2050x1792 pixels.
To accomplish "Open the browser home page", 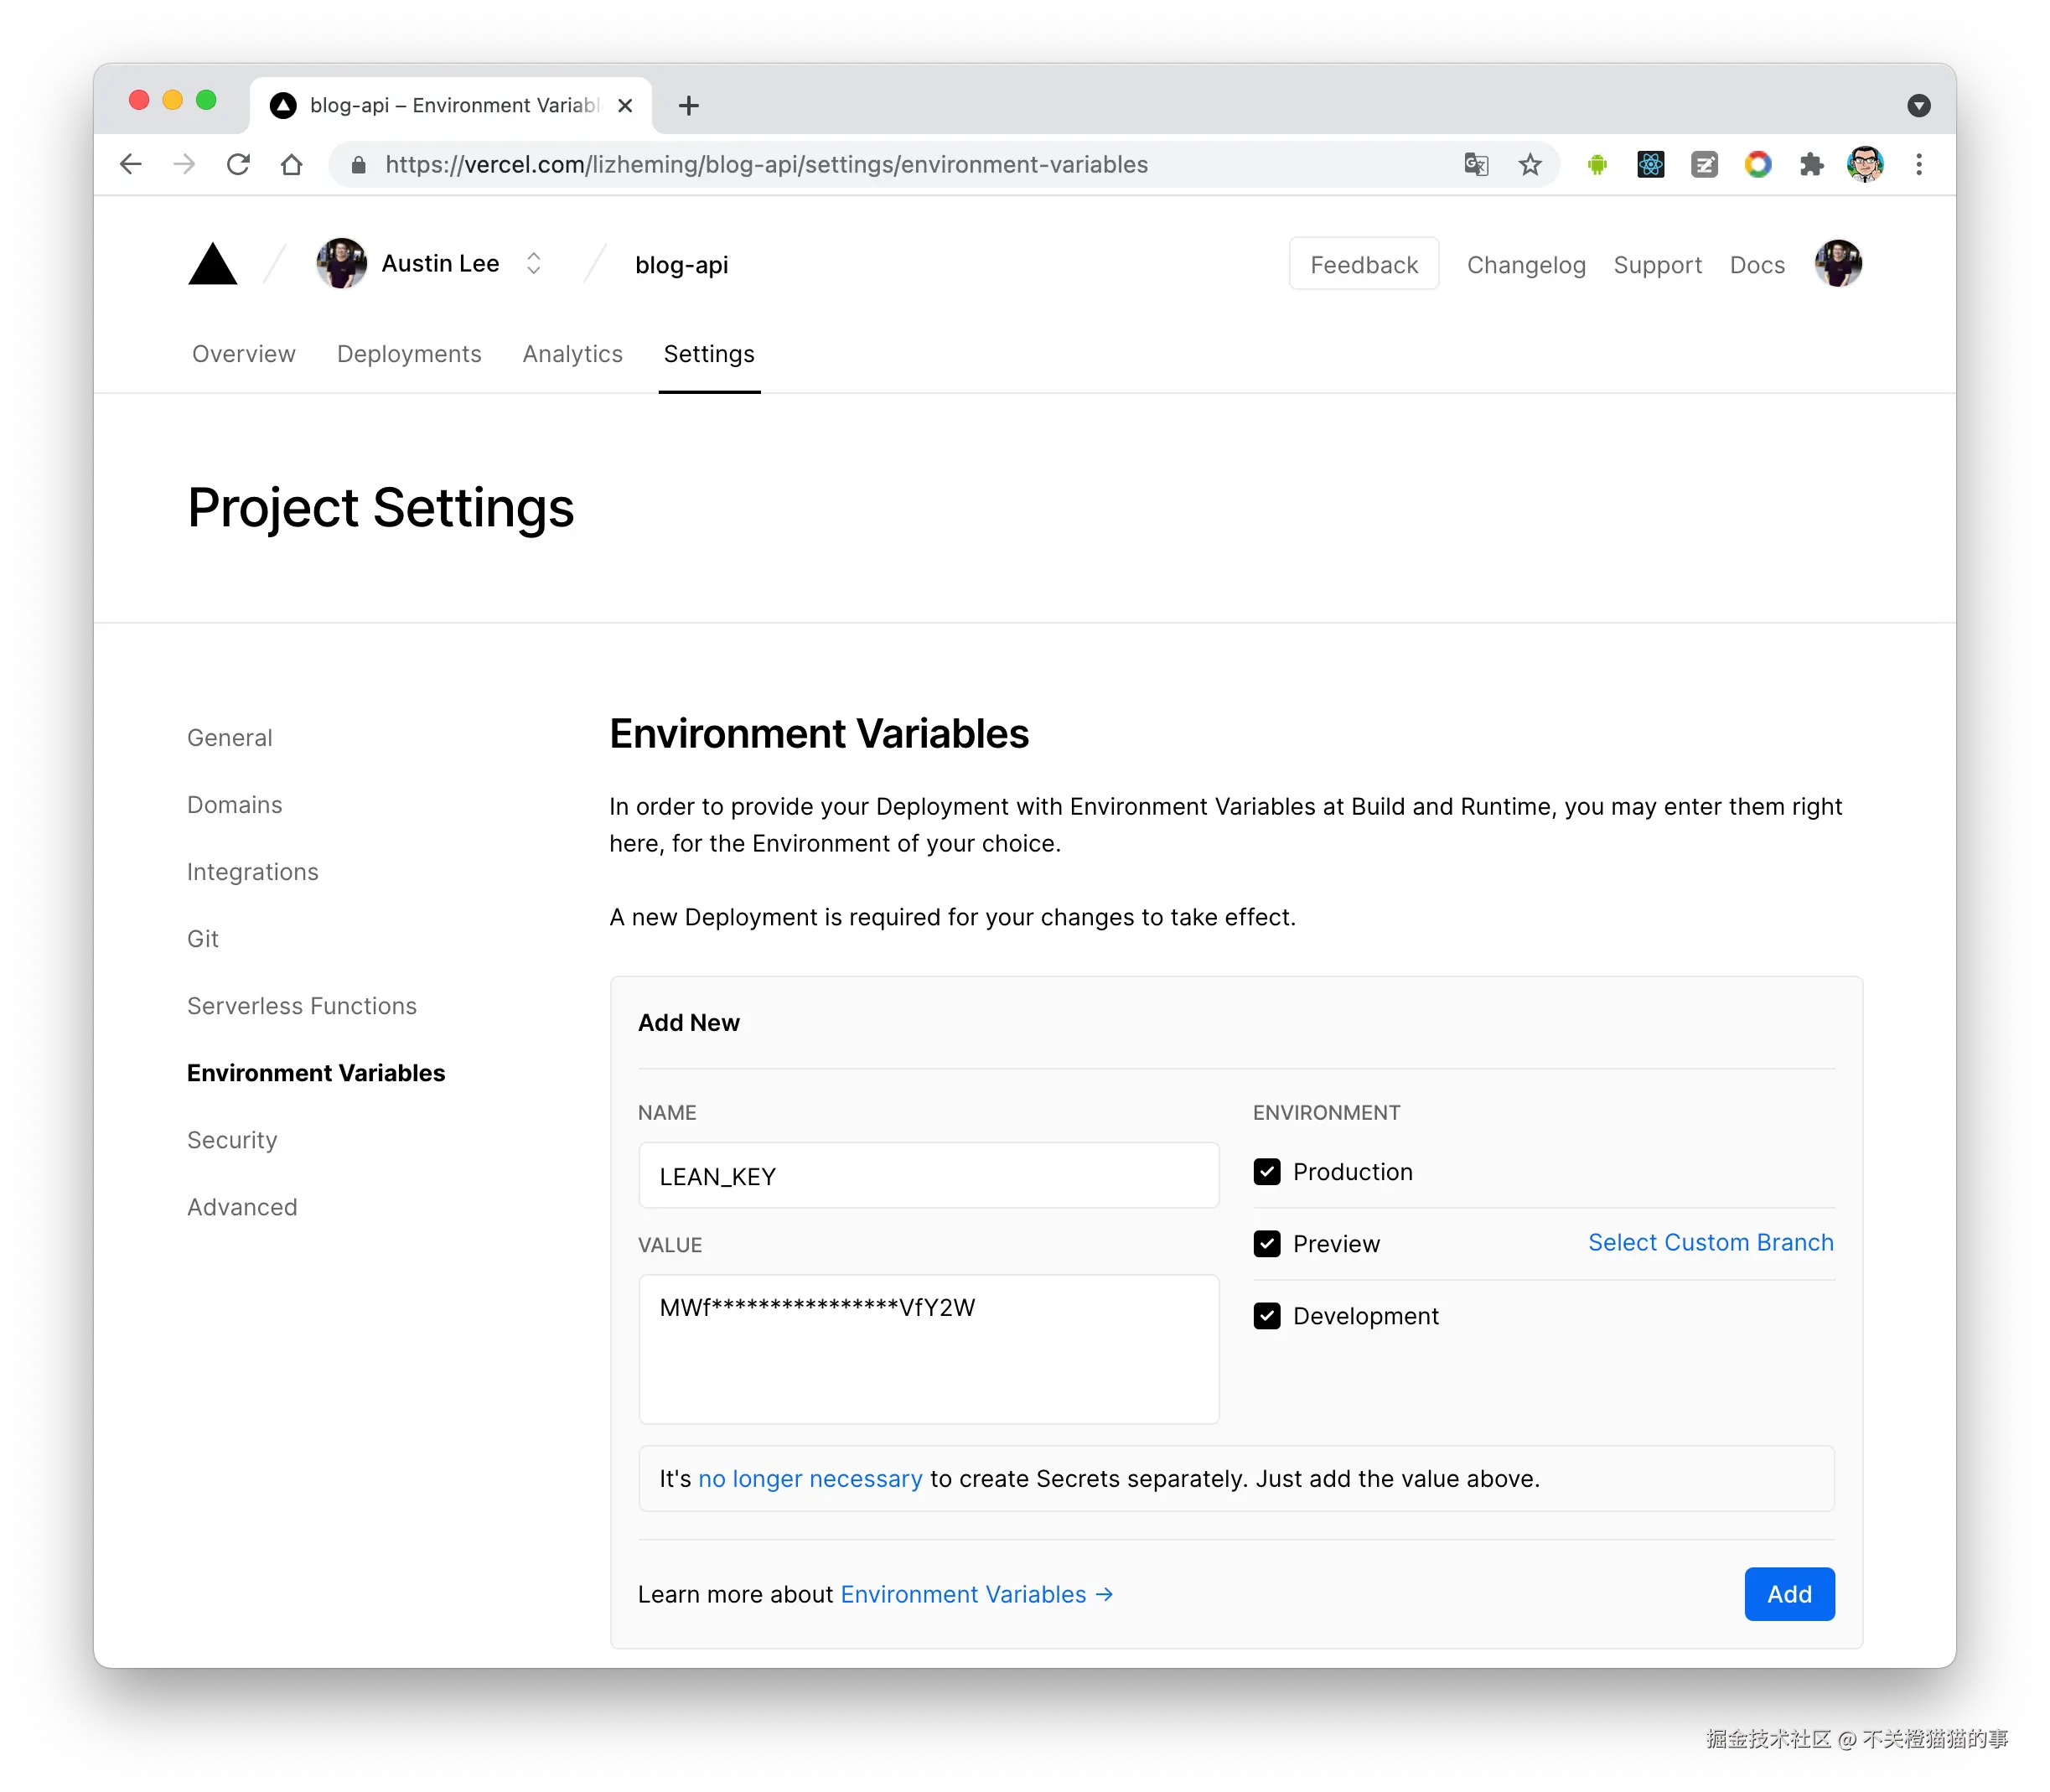I will click(x=291, y=164).
